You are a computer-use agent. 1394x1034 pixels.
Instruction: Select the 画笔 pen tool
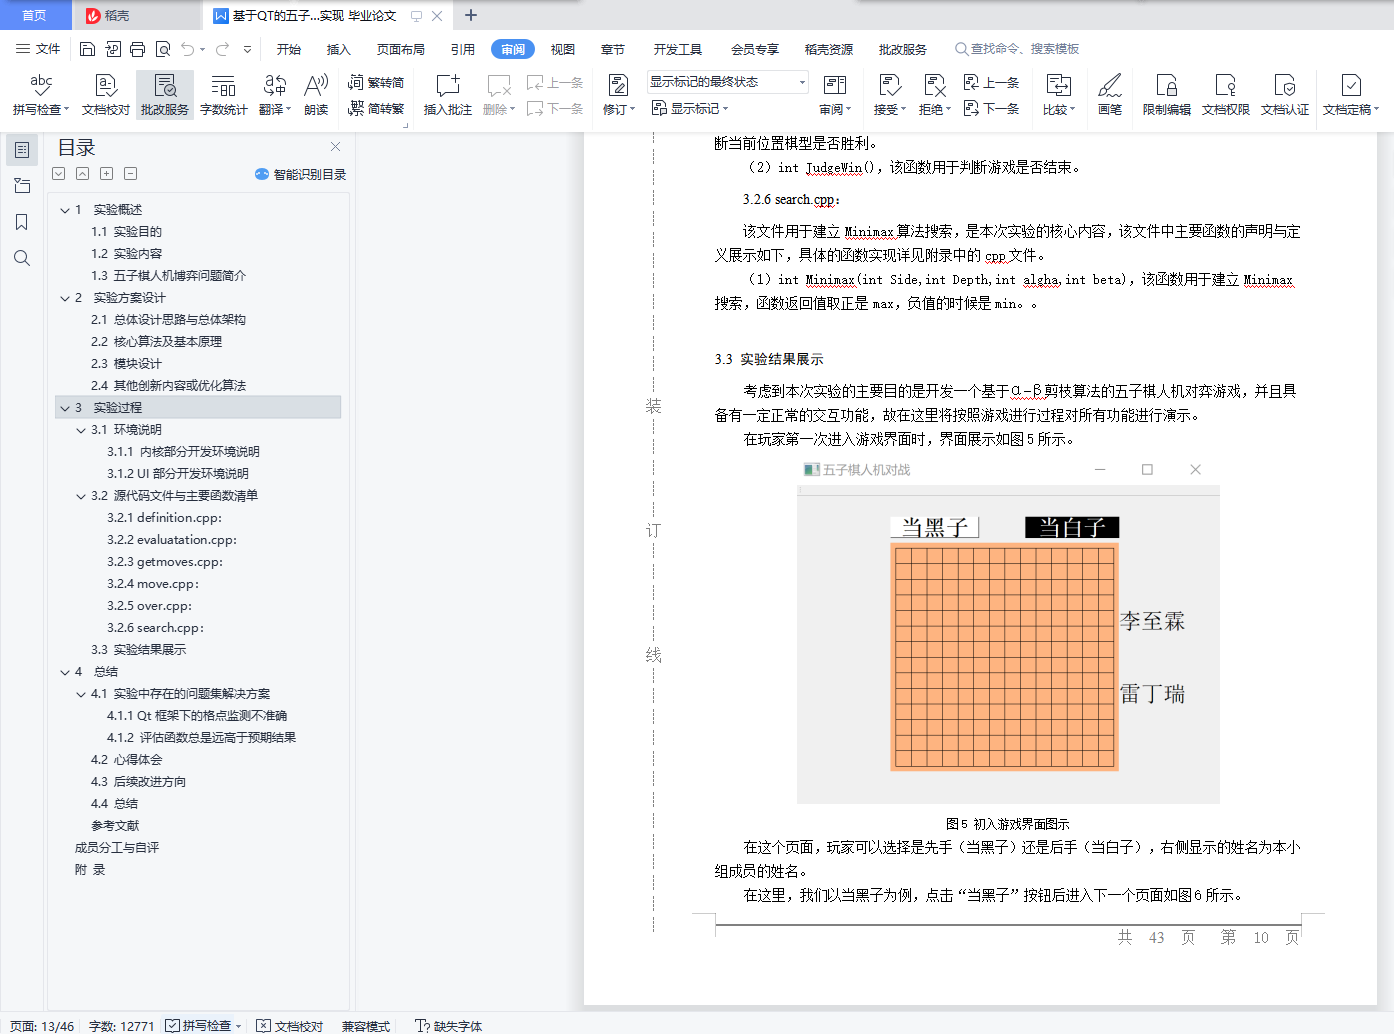pyautogui.click(x=1110, y=95)
